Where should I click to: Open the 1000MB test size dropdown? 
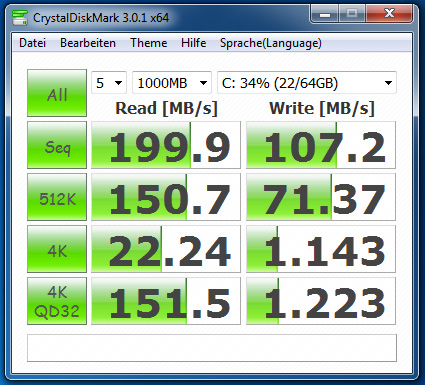(x=172, y=83)
